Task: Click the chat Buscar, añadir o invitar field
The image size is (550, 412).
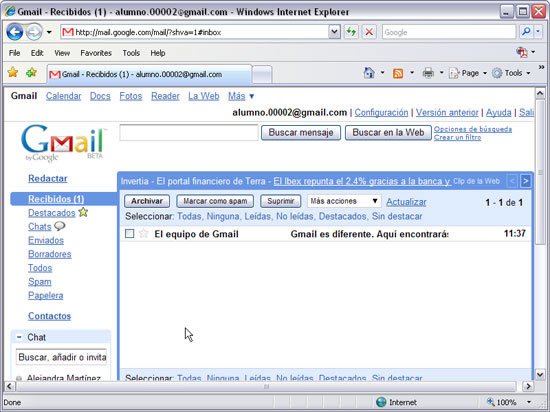Action: [61, 357]
